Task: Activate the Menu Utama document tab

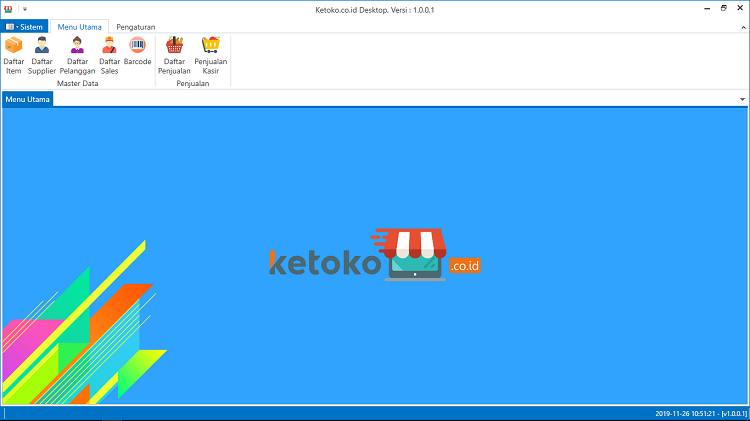Action: (x=28, y=100)
